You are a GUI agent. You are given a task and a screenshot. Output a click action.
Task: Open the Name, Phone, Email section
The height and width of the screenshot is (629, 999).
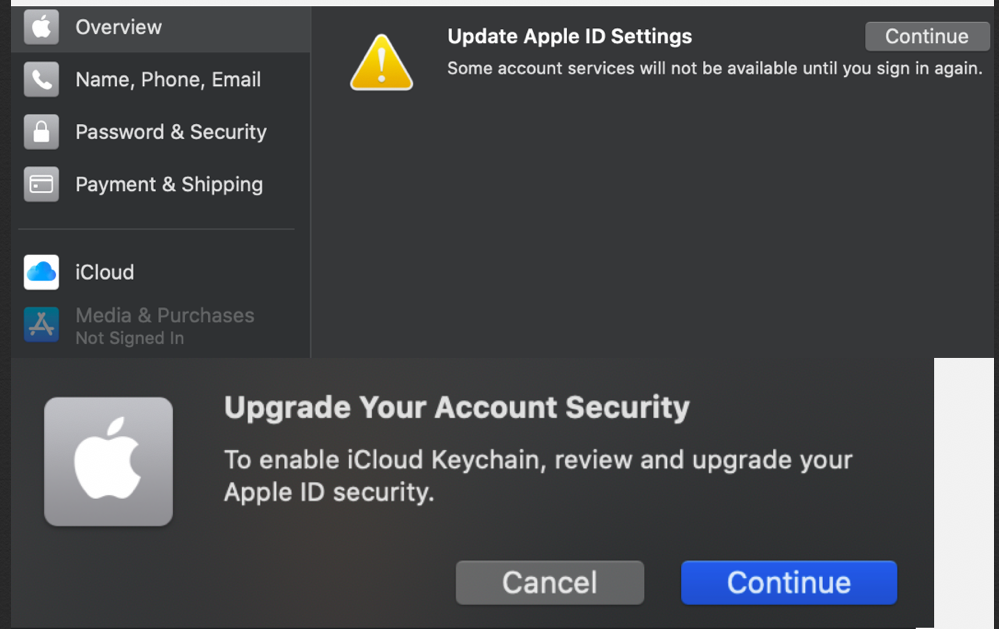coord(168,80)
